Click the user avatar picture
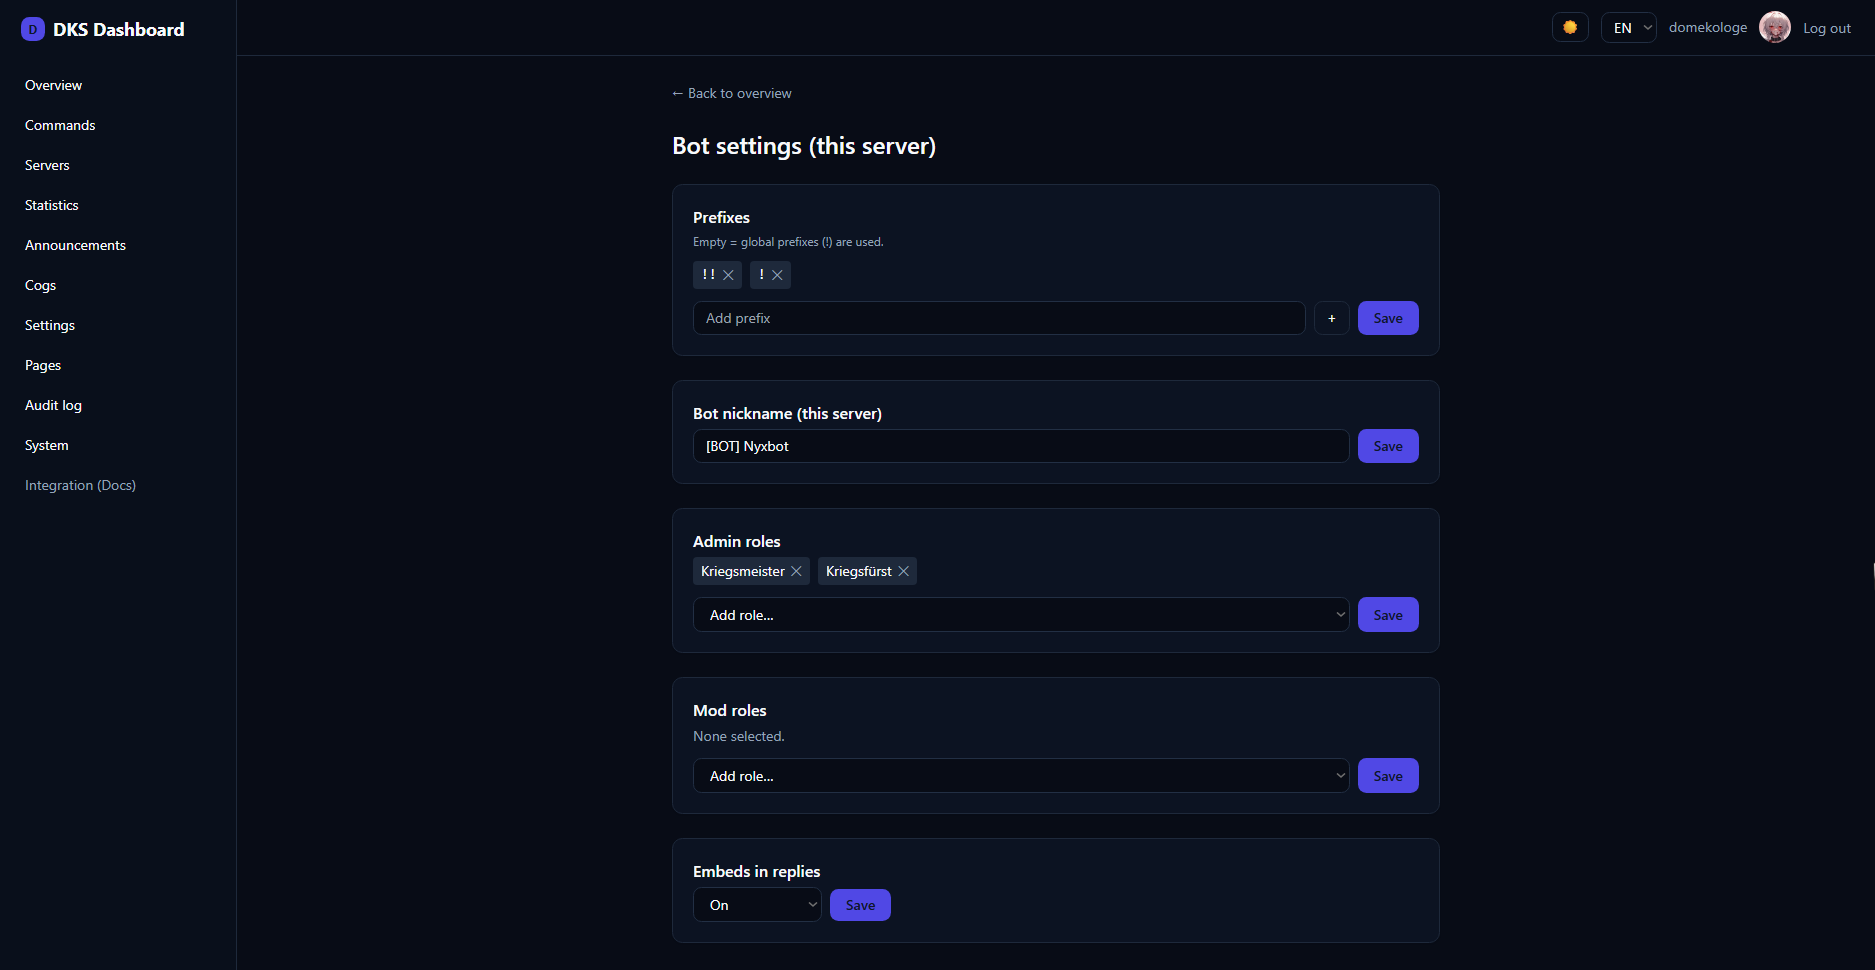Viewport: 1875px width, 970px height. [x=1775, y=27]
